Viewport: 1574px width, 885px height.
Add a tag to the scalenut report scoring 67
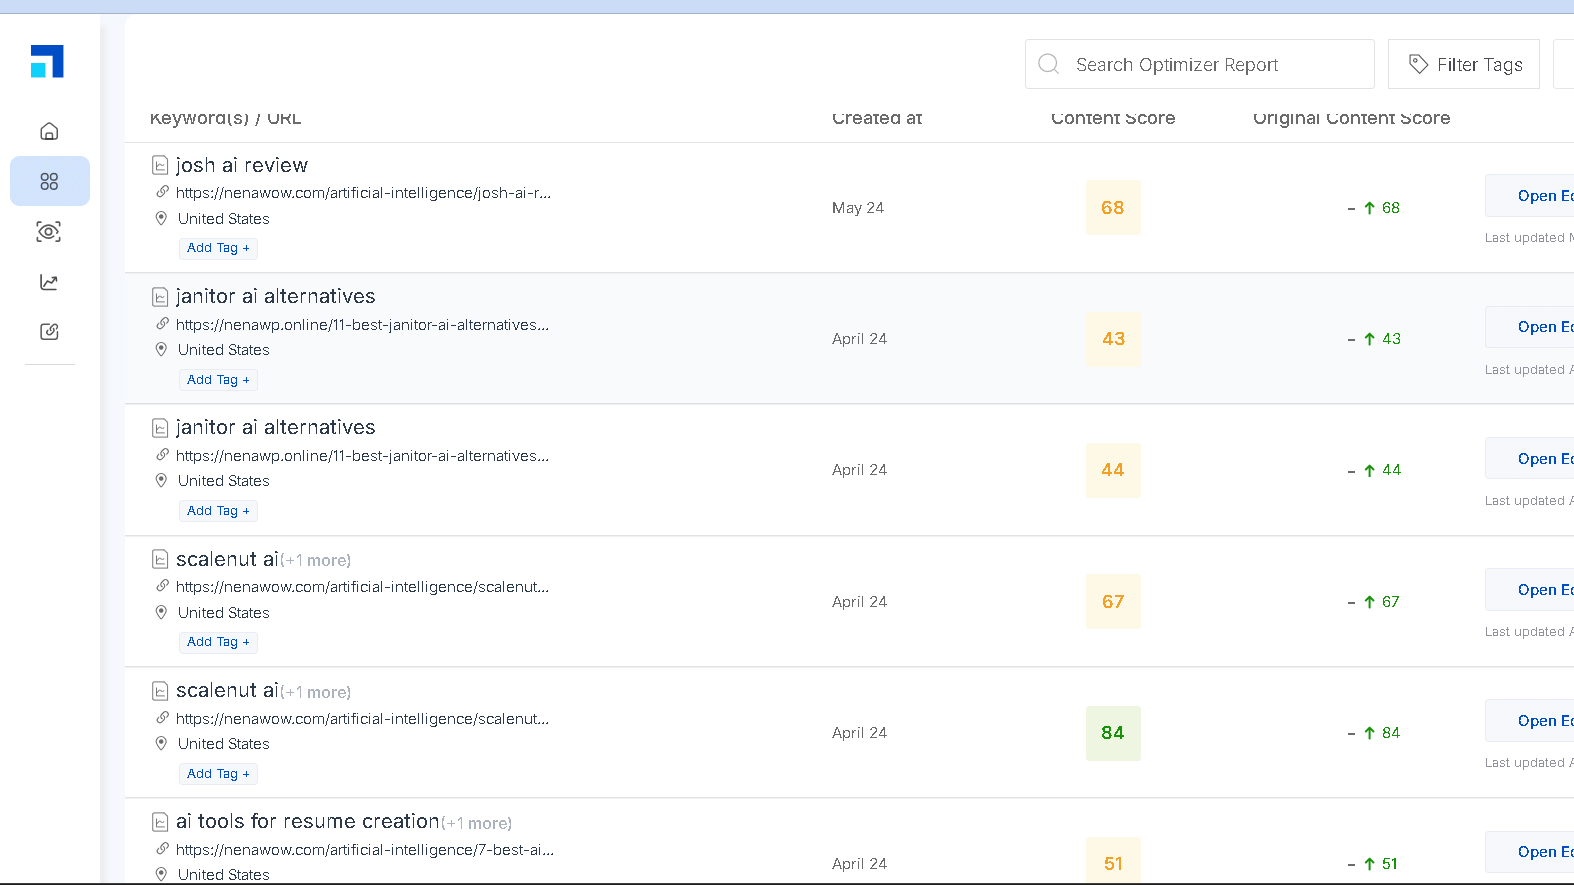pos(218,642)
